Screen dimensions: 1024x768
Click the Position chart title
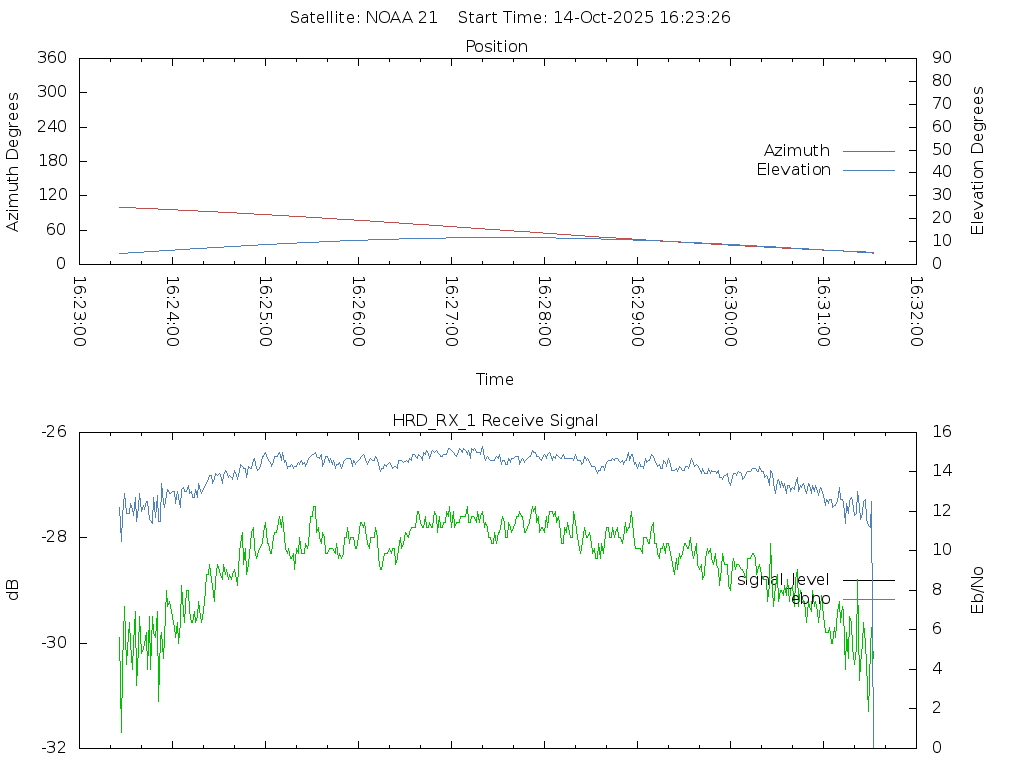(x=496, y=47)
